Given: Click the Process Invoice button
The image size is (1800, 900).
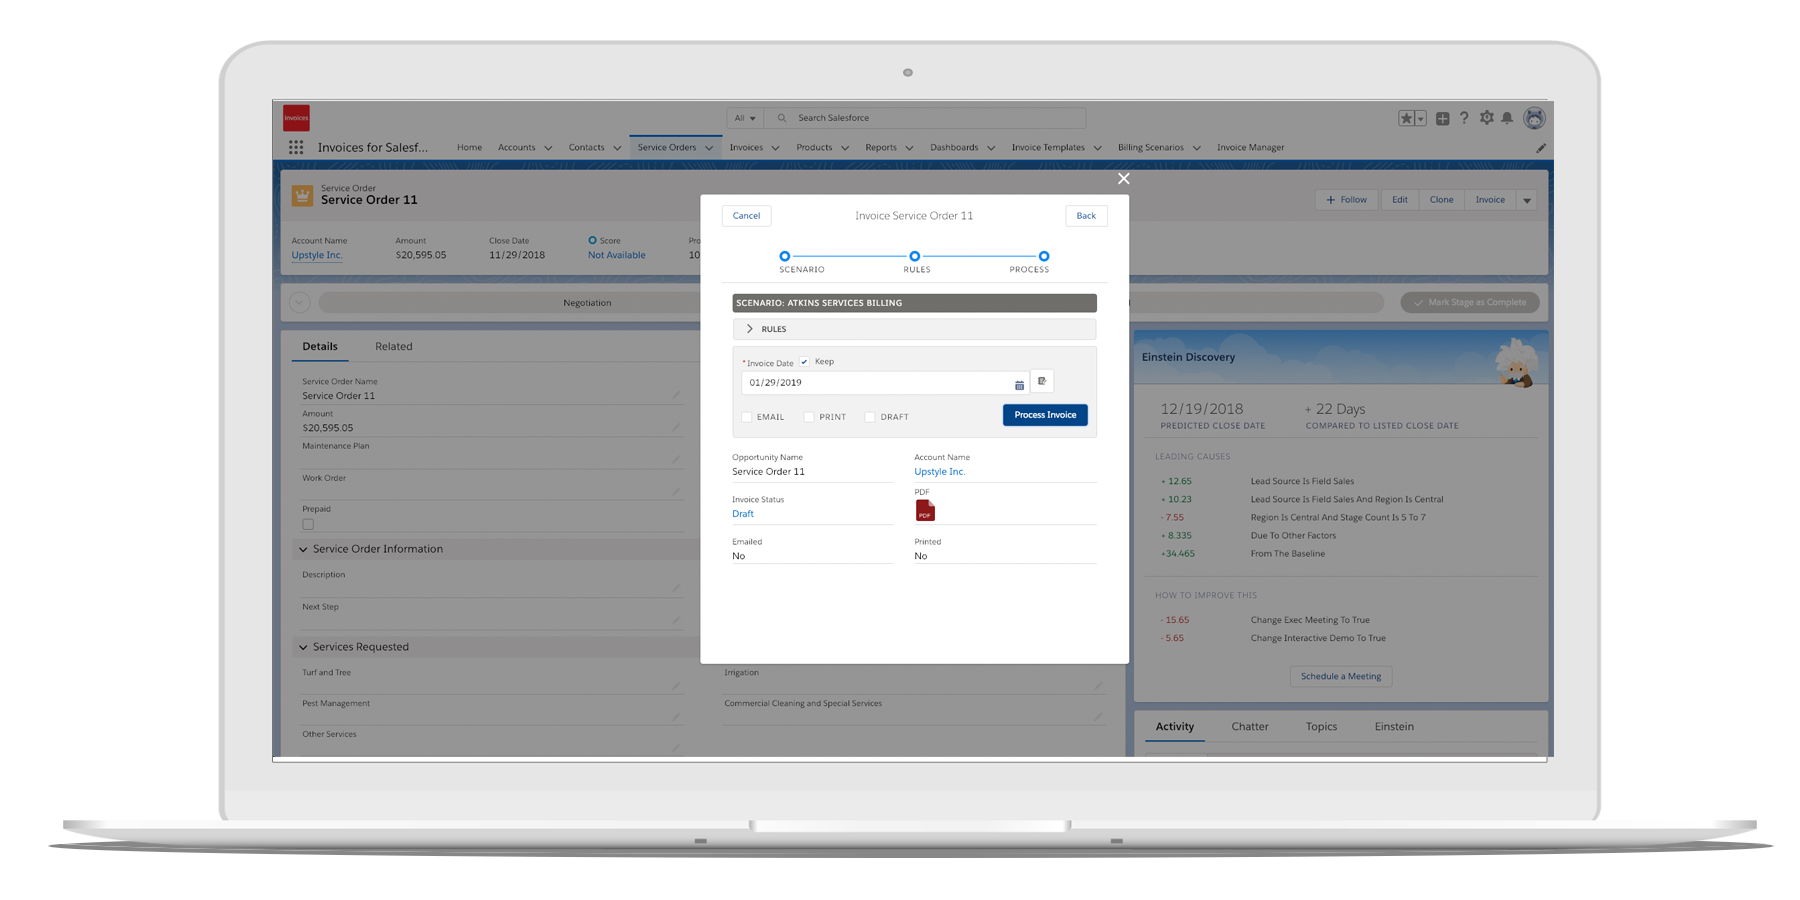Looking at the screenshot, I should coord(1045,415).
